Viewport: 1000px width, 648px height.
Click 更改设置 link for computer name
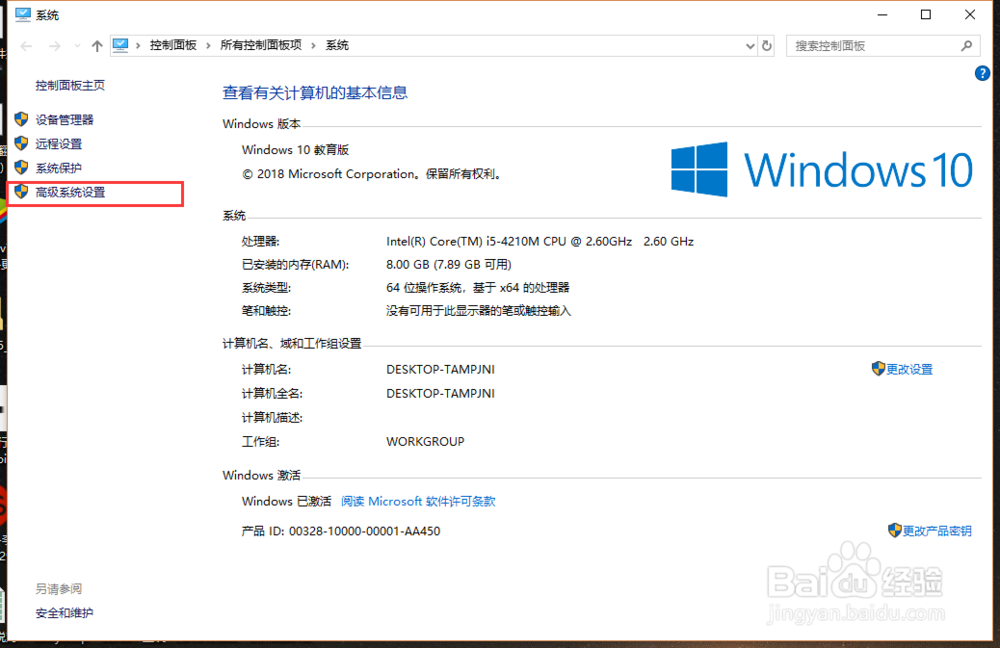[x=909, y=369]
